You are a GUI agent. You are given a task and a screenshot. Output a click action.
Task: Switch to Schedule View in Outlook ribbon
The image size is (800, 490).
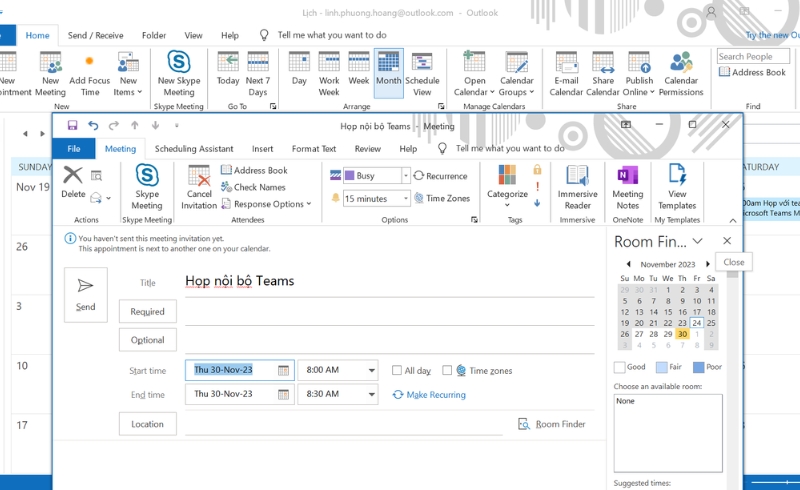click(x=422, y=74)
